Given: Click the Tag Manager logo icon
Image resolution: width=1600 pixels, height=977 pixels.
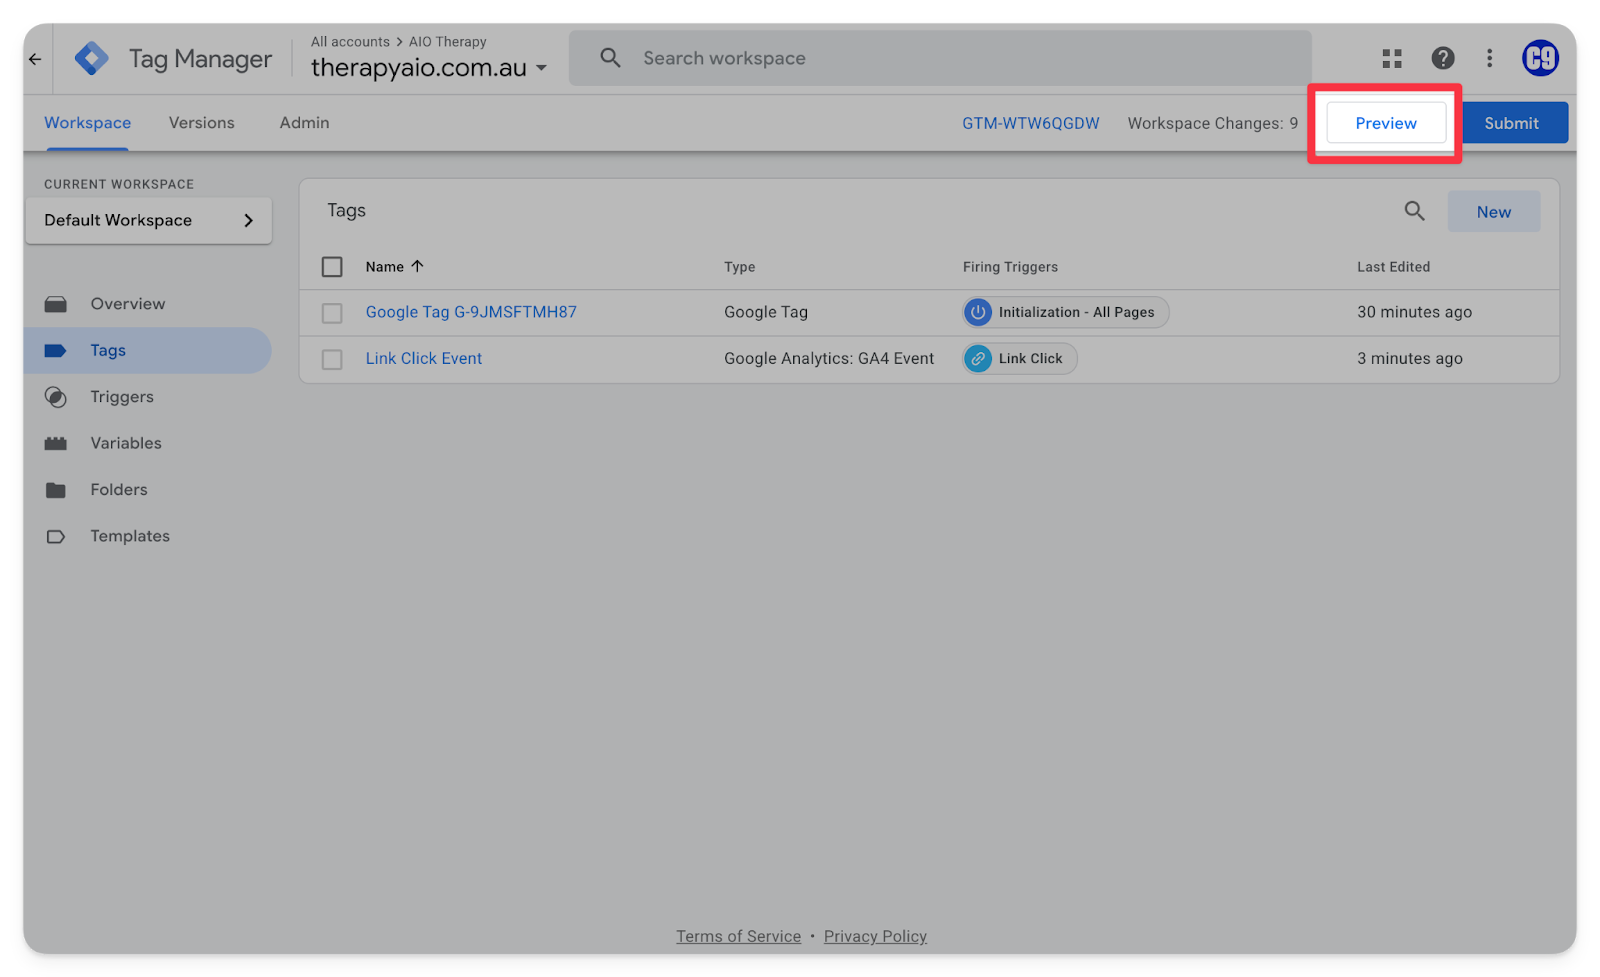Looking at the screenshot, I should [92, 59].
